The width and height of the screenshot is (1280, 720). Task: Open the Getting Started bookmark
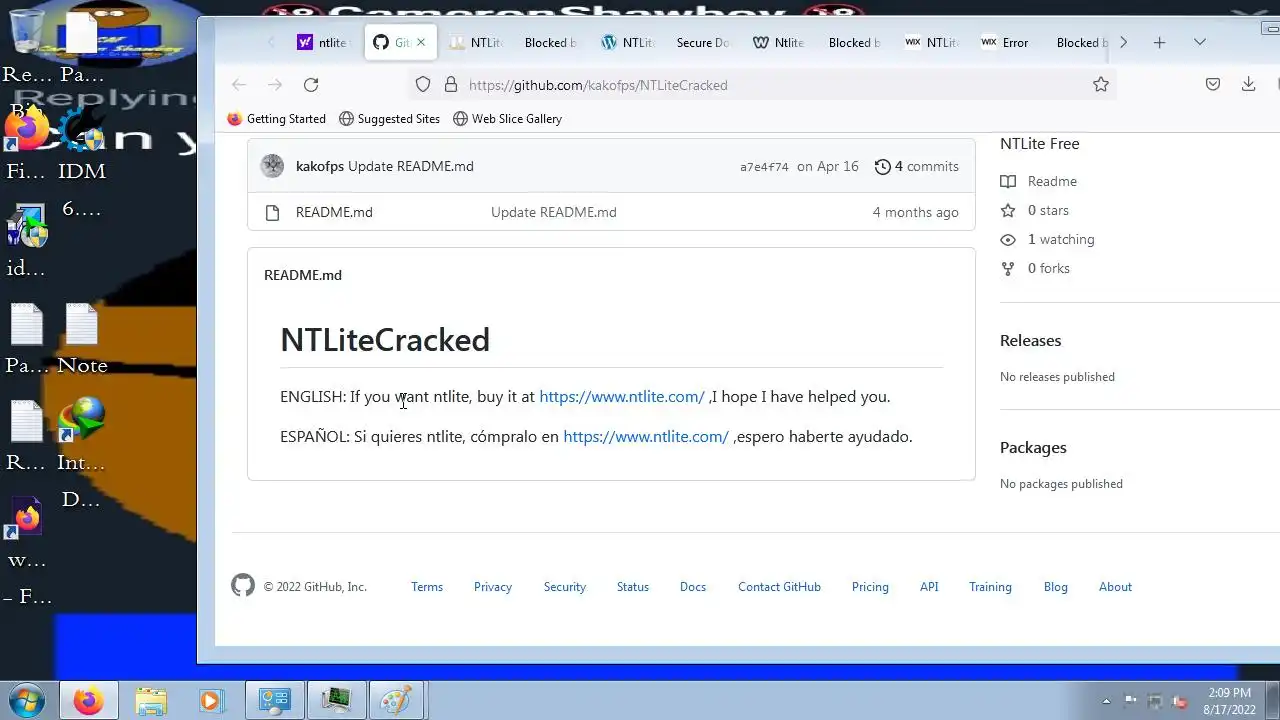coord(276,119)
